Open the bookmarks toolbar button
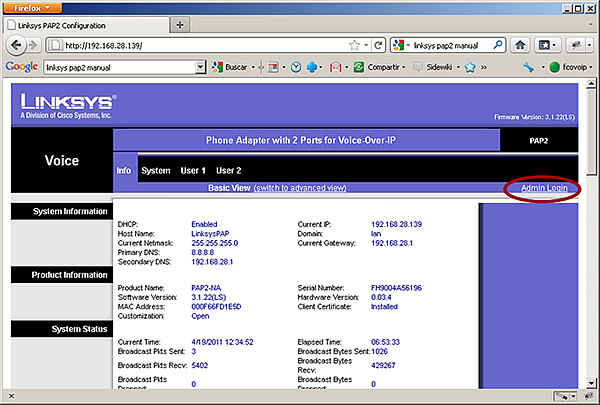The image size is (600, 405). click(x=544, y=45)
